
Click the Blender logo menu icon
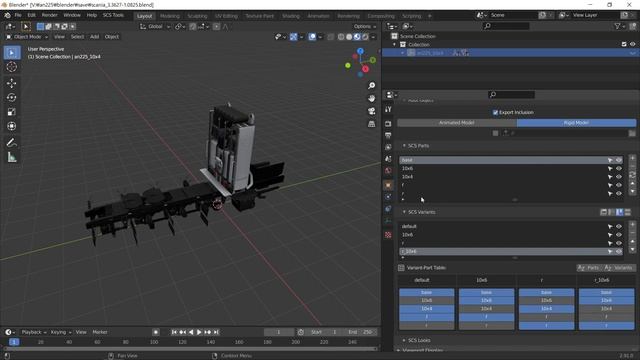7,15
